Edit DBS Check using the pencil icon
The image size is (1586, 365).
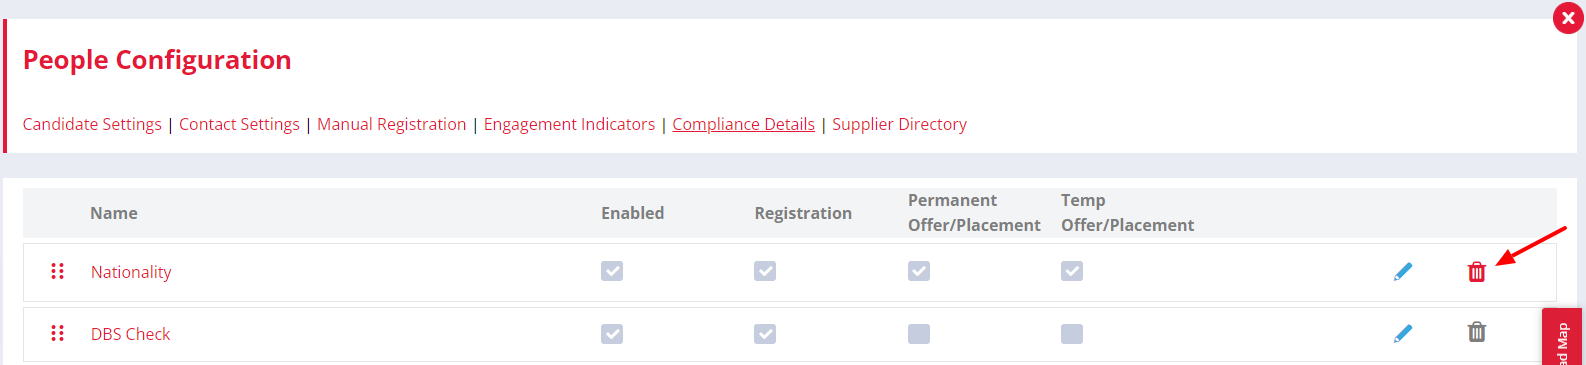click(1403, 333)
